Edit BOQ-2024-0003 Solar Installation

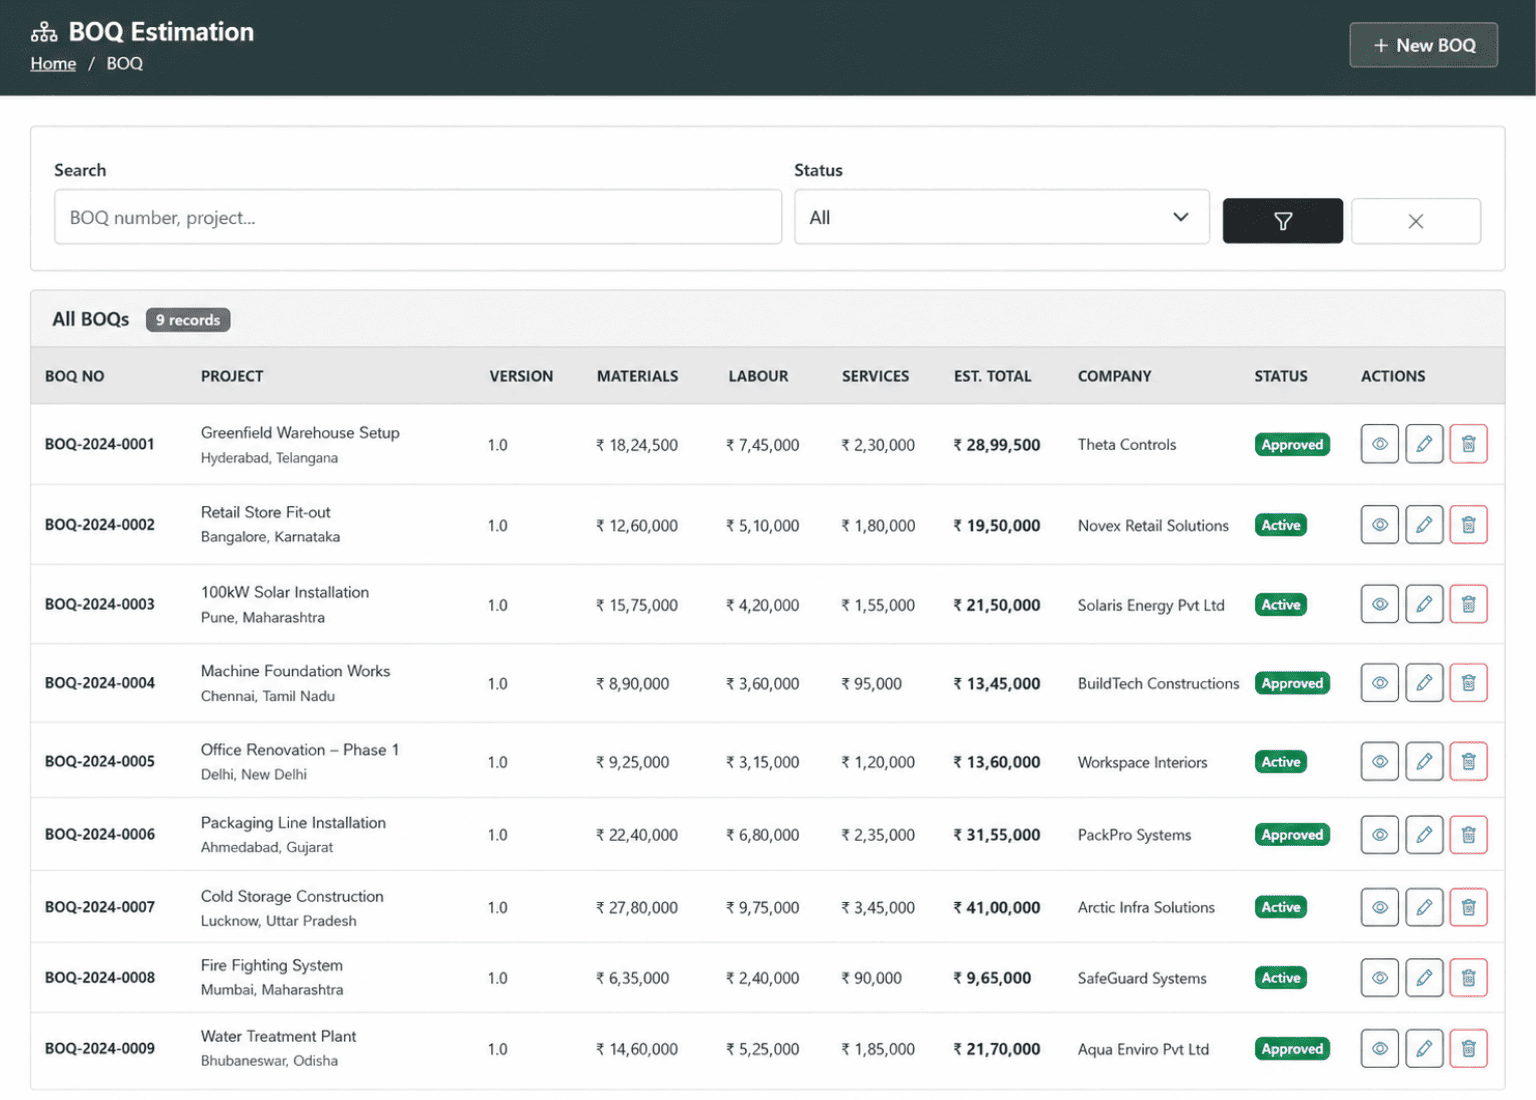click(1424, 604)
